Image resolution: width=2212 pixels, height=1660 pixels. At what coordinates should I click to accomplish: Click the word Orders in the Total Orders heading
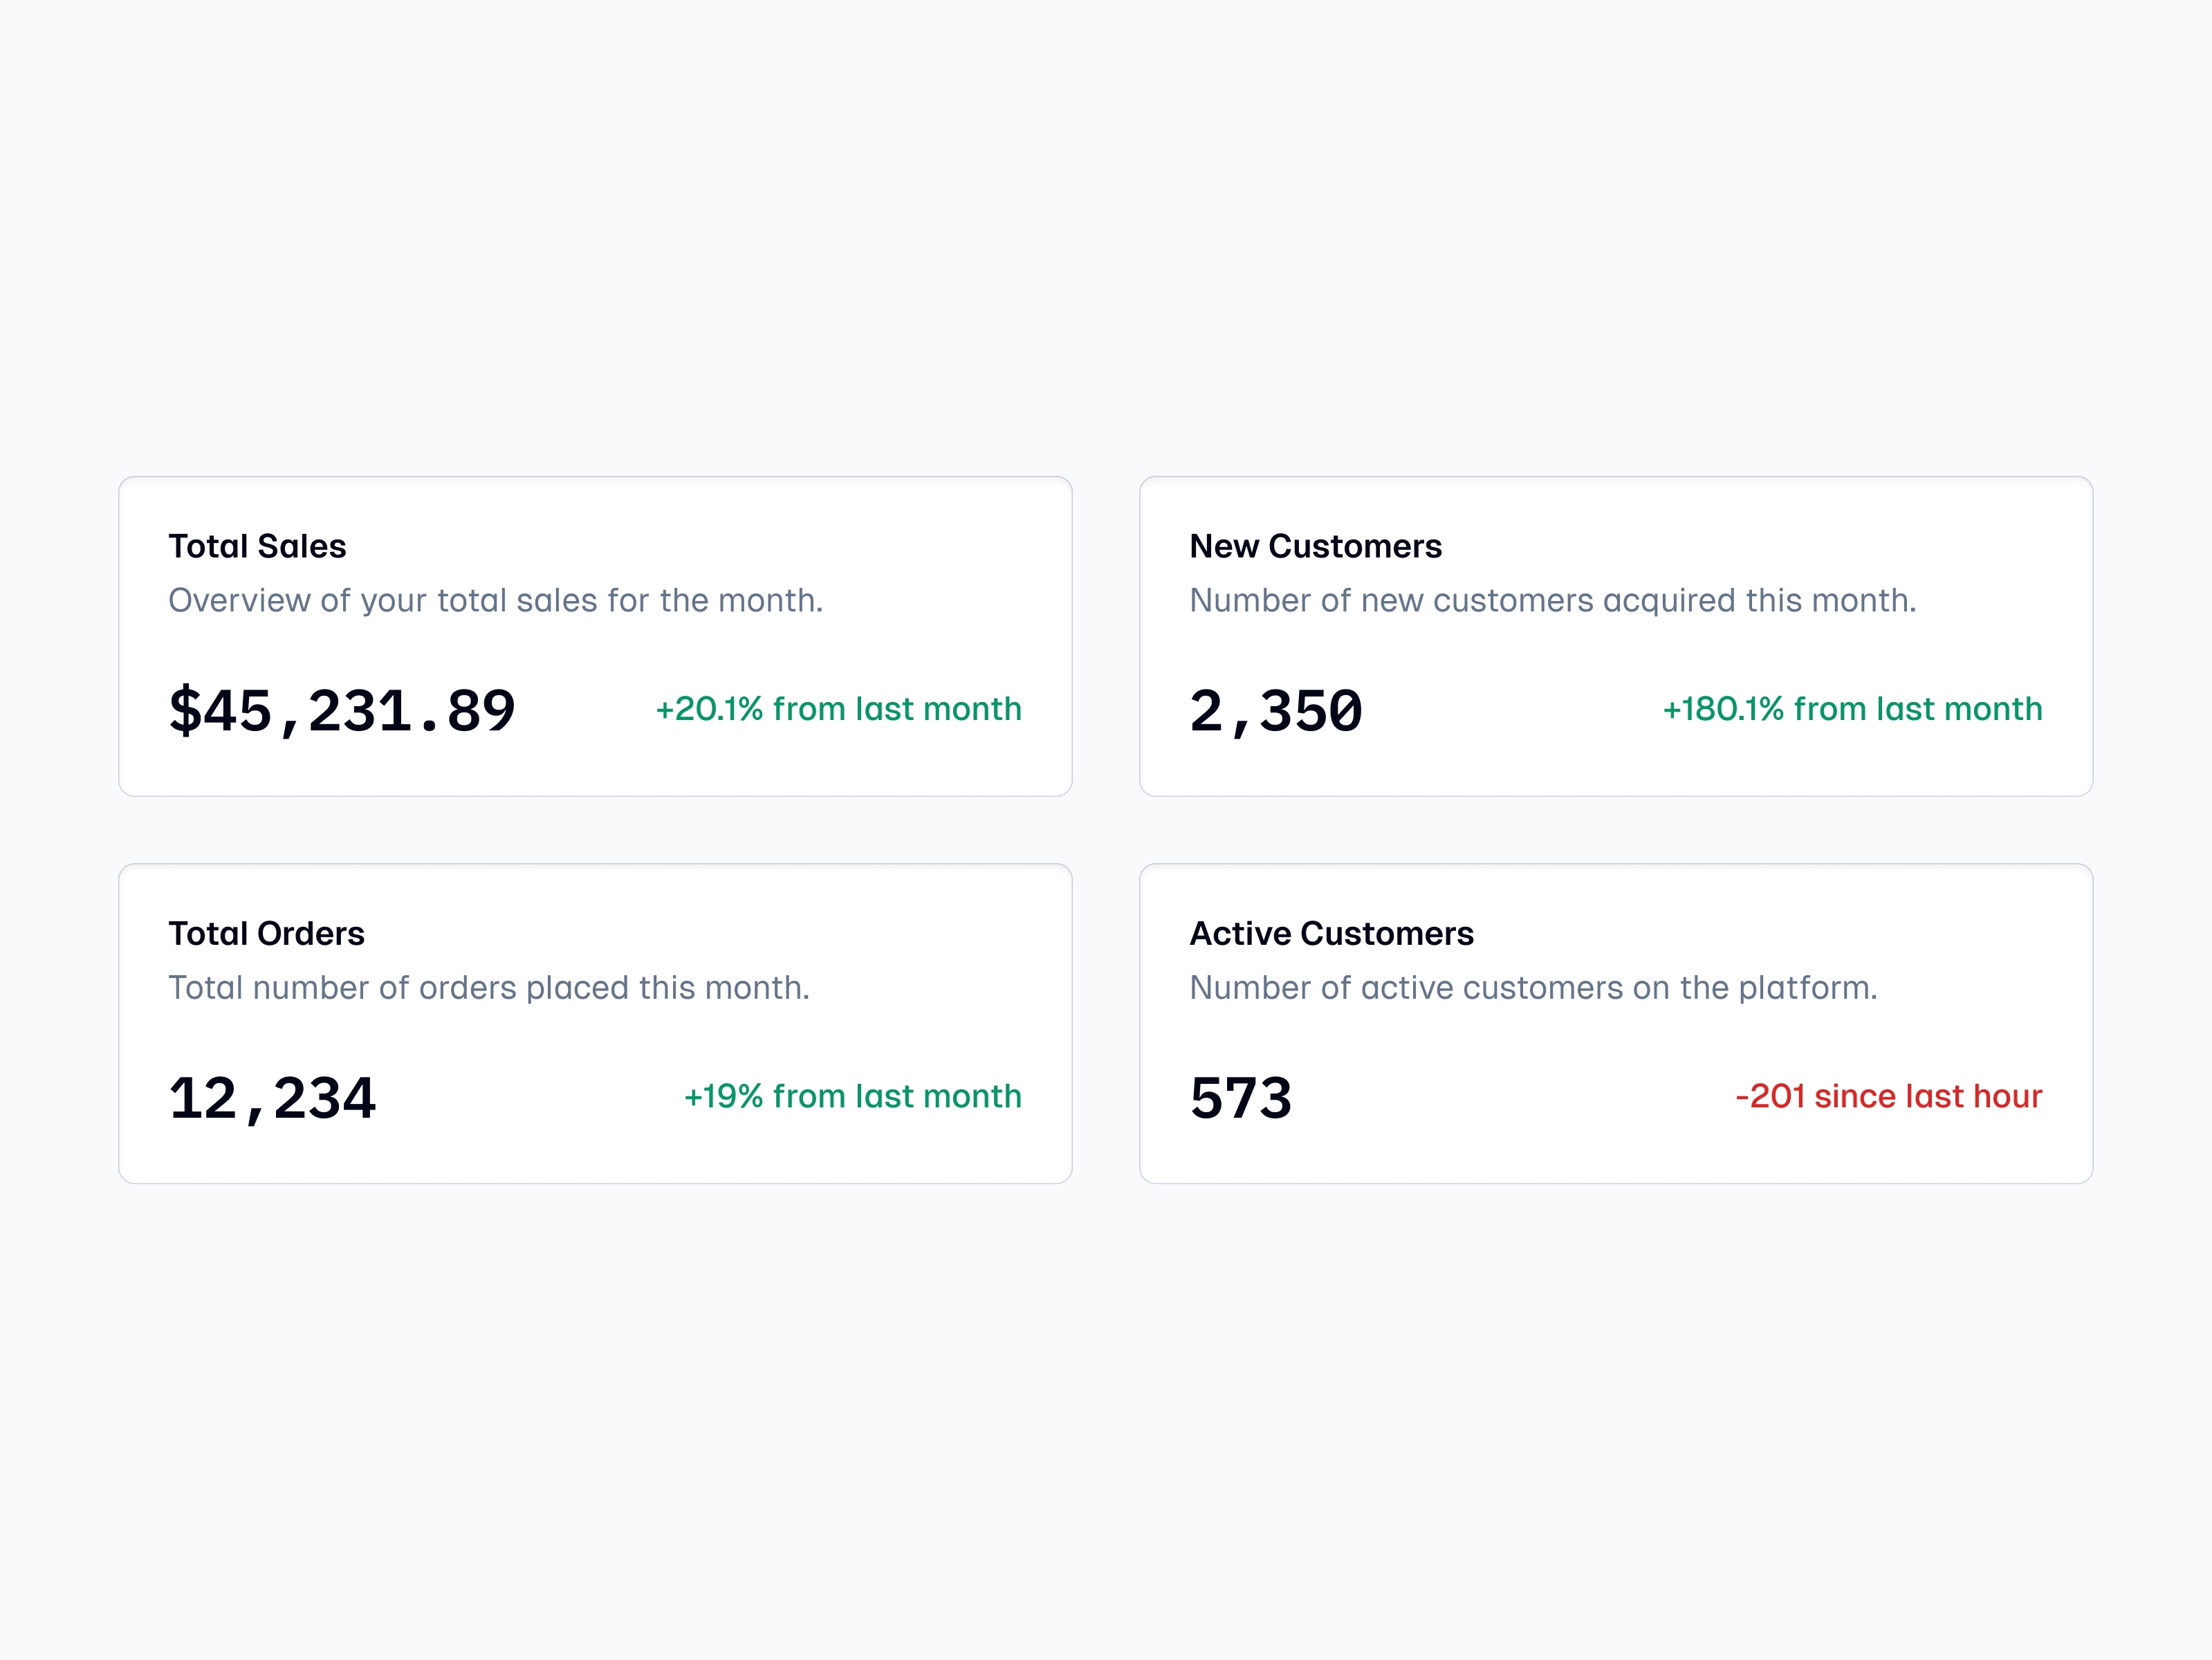[311, 933]
